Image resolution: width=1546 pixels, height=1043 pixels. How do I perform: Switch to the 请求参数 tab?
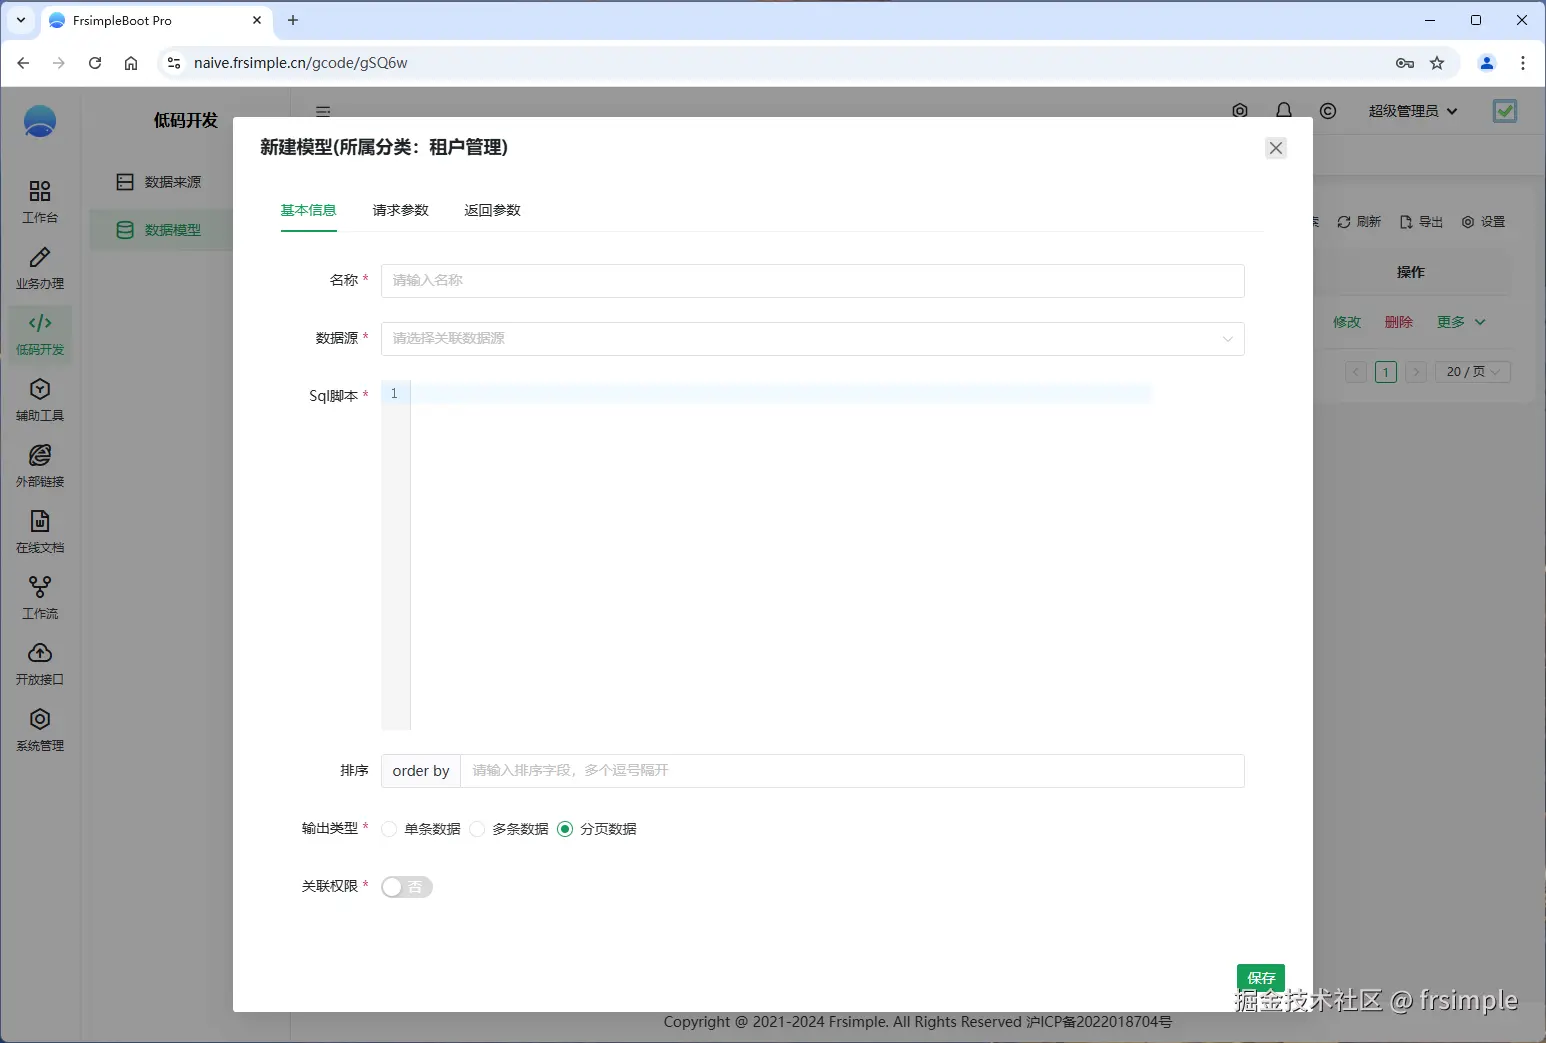(399, 210)
